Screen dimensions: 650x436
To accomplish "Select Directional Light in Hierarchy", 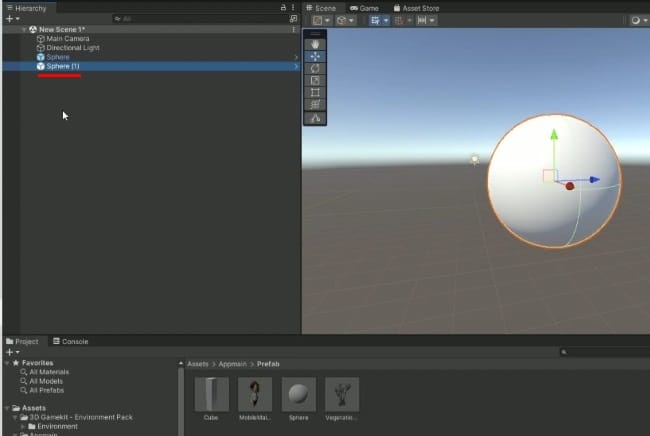I will 68,48.
